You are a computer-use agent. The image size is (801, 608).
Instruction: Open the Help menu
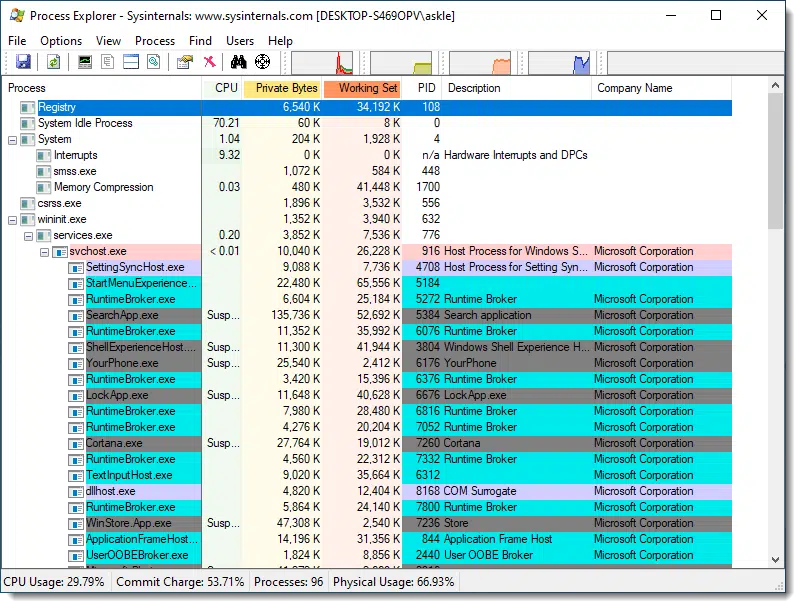pos(280,41)
